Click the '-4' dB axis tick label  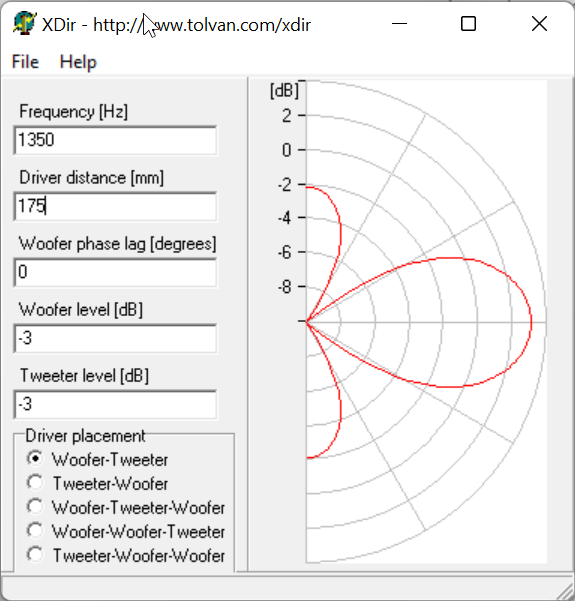[285, 218]
